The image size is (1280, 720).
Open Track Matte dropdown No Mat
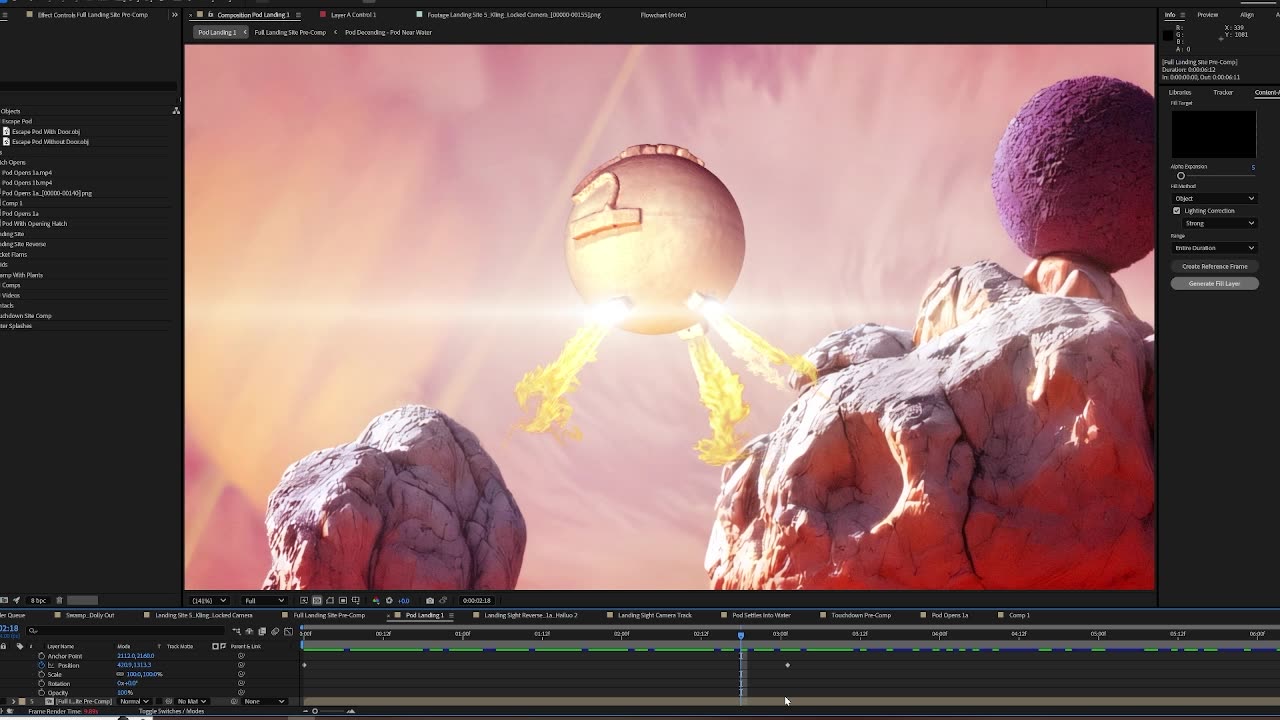192,701
